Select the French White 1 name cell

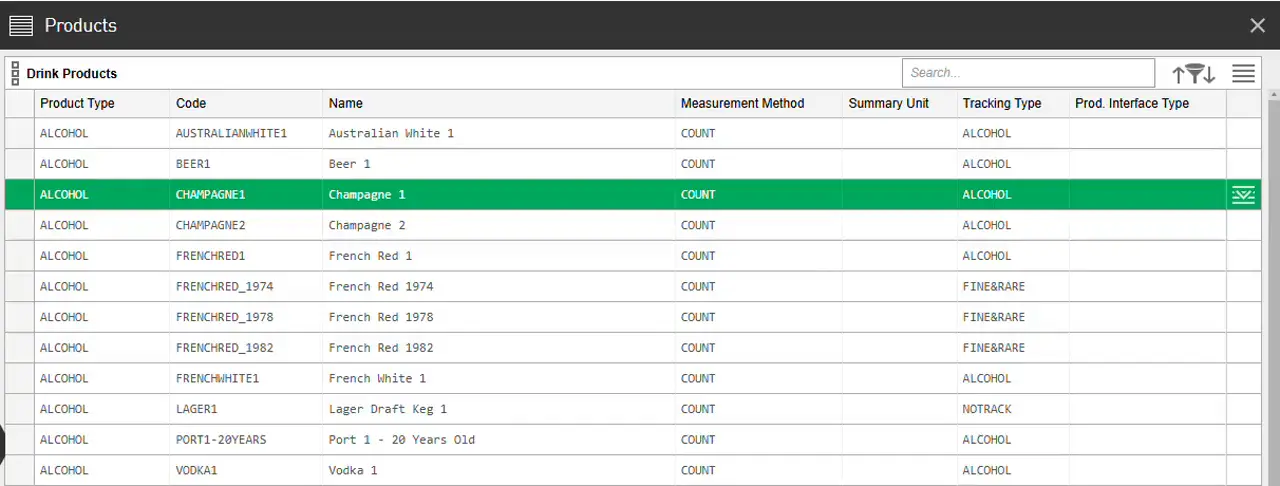point(499,379)
